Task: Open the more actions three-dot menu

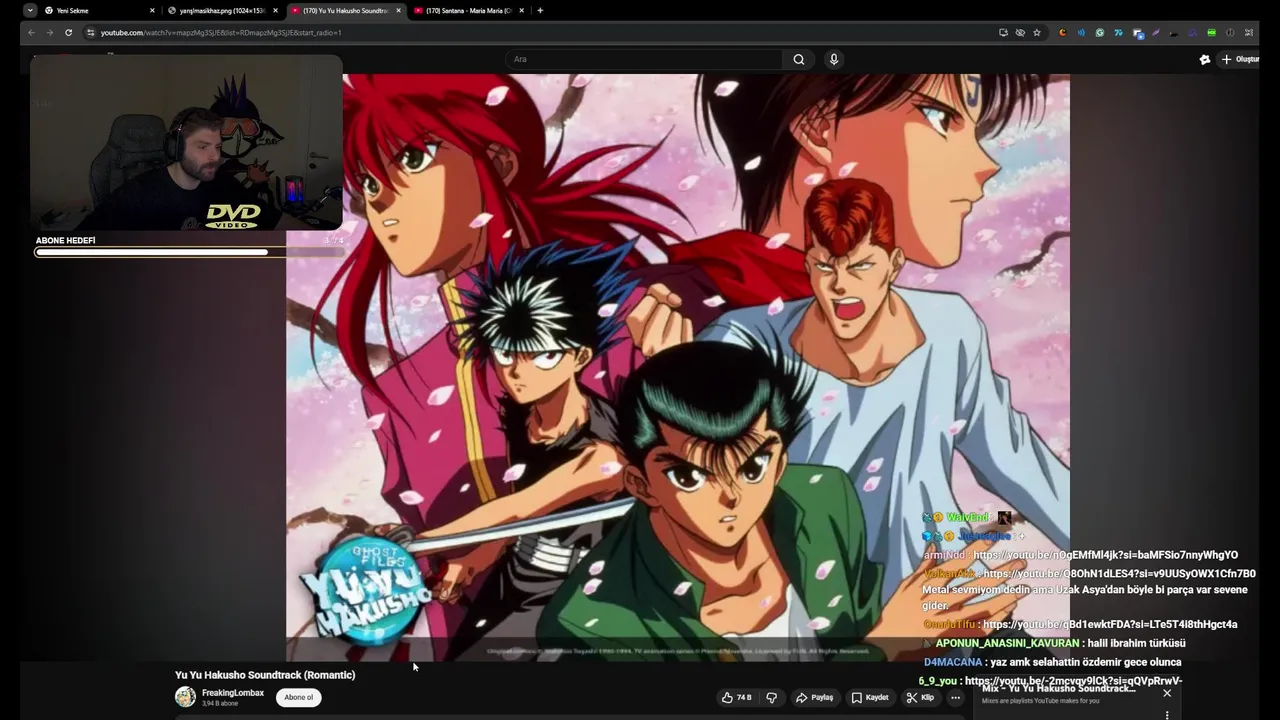Action: (955, 697)
